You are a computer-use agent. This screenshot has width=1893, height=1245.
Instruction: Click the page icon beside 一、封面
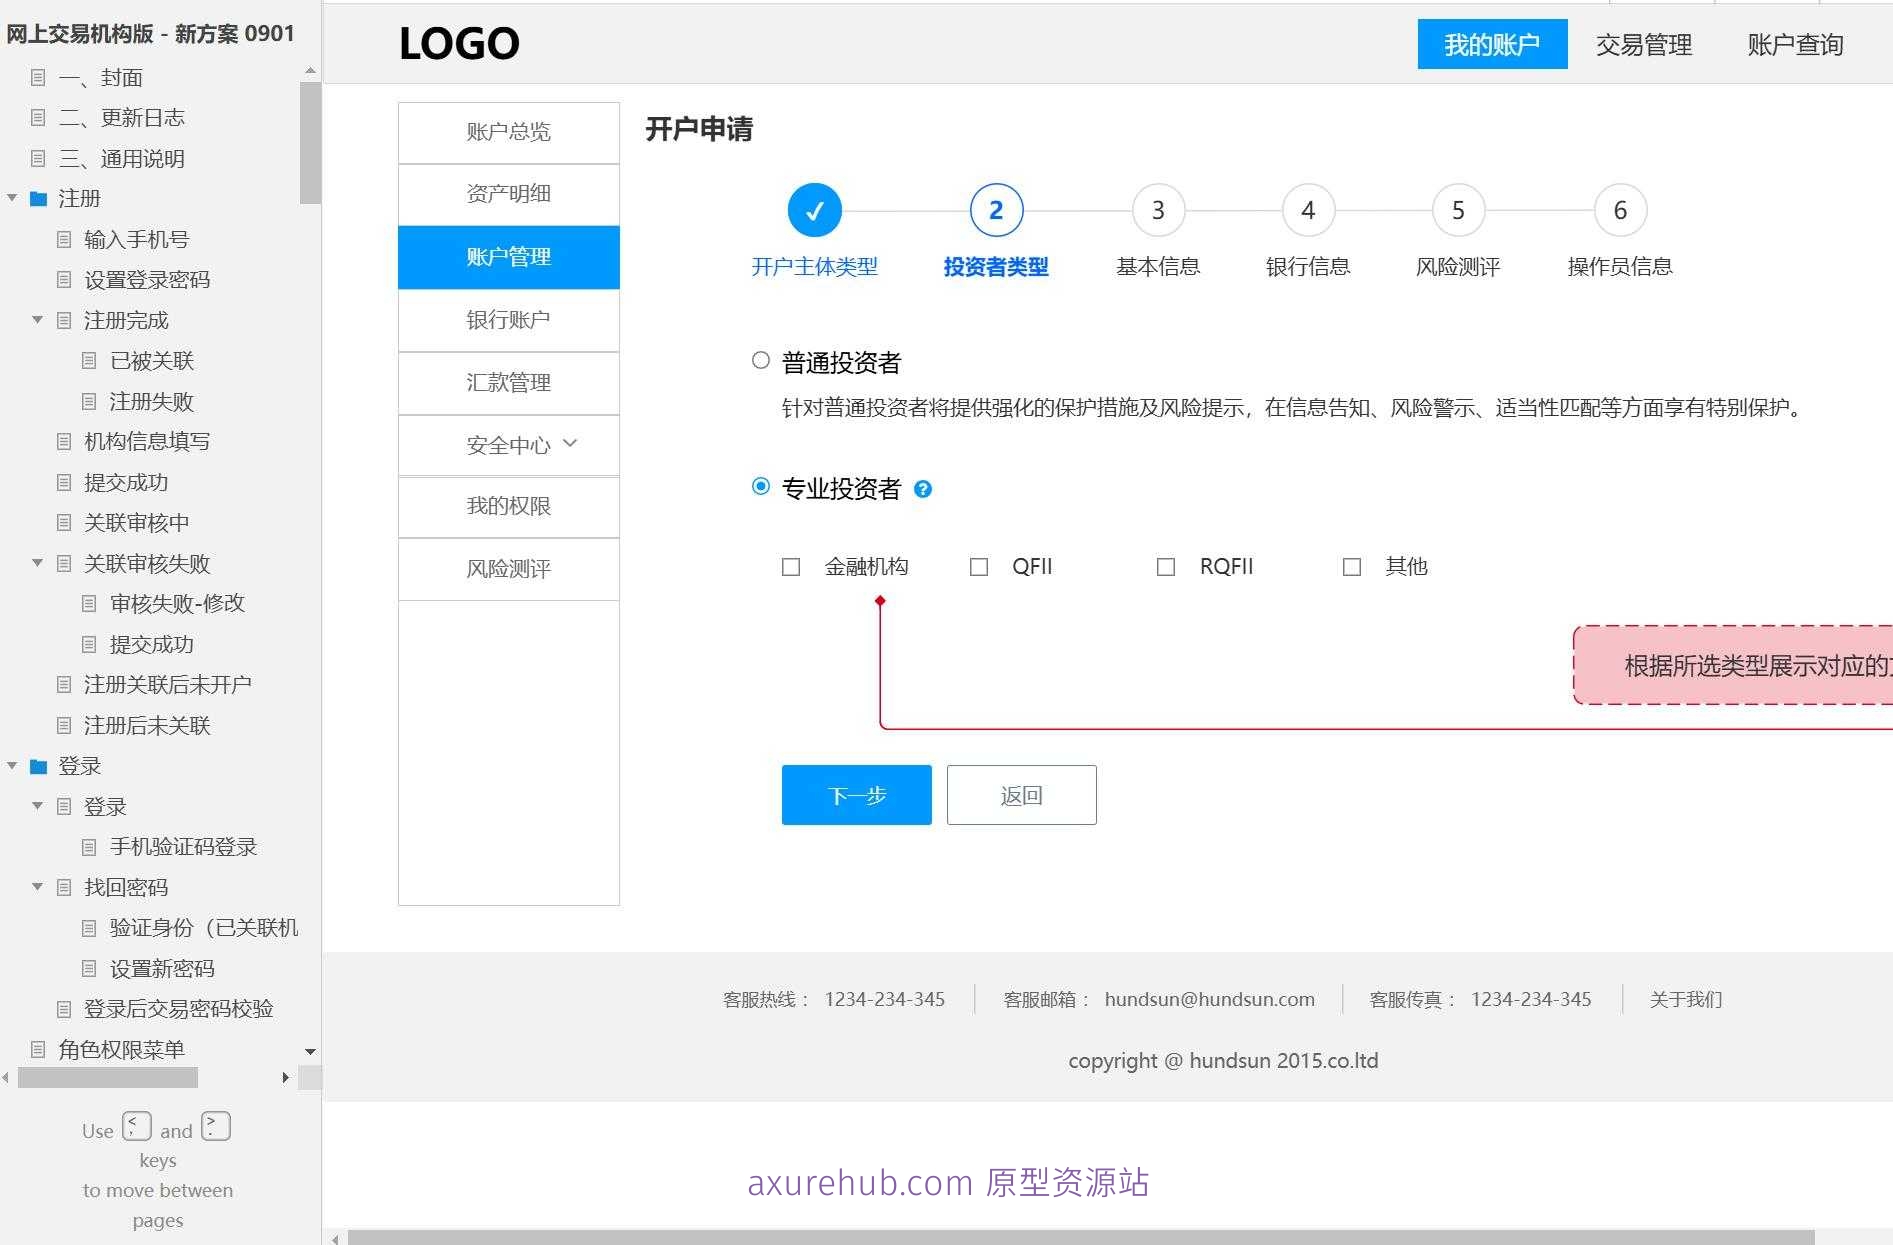click(39, 78)
